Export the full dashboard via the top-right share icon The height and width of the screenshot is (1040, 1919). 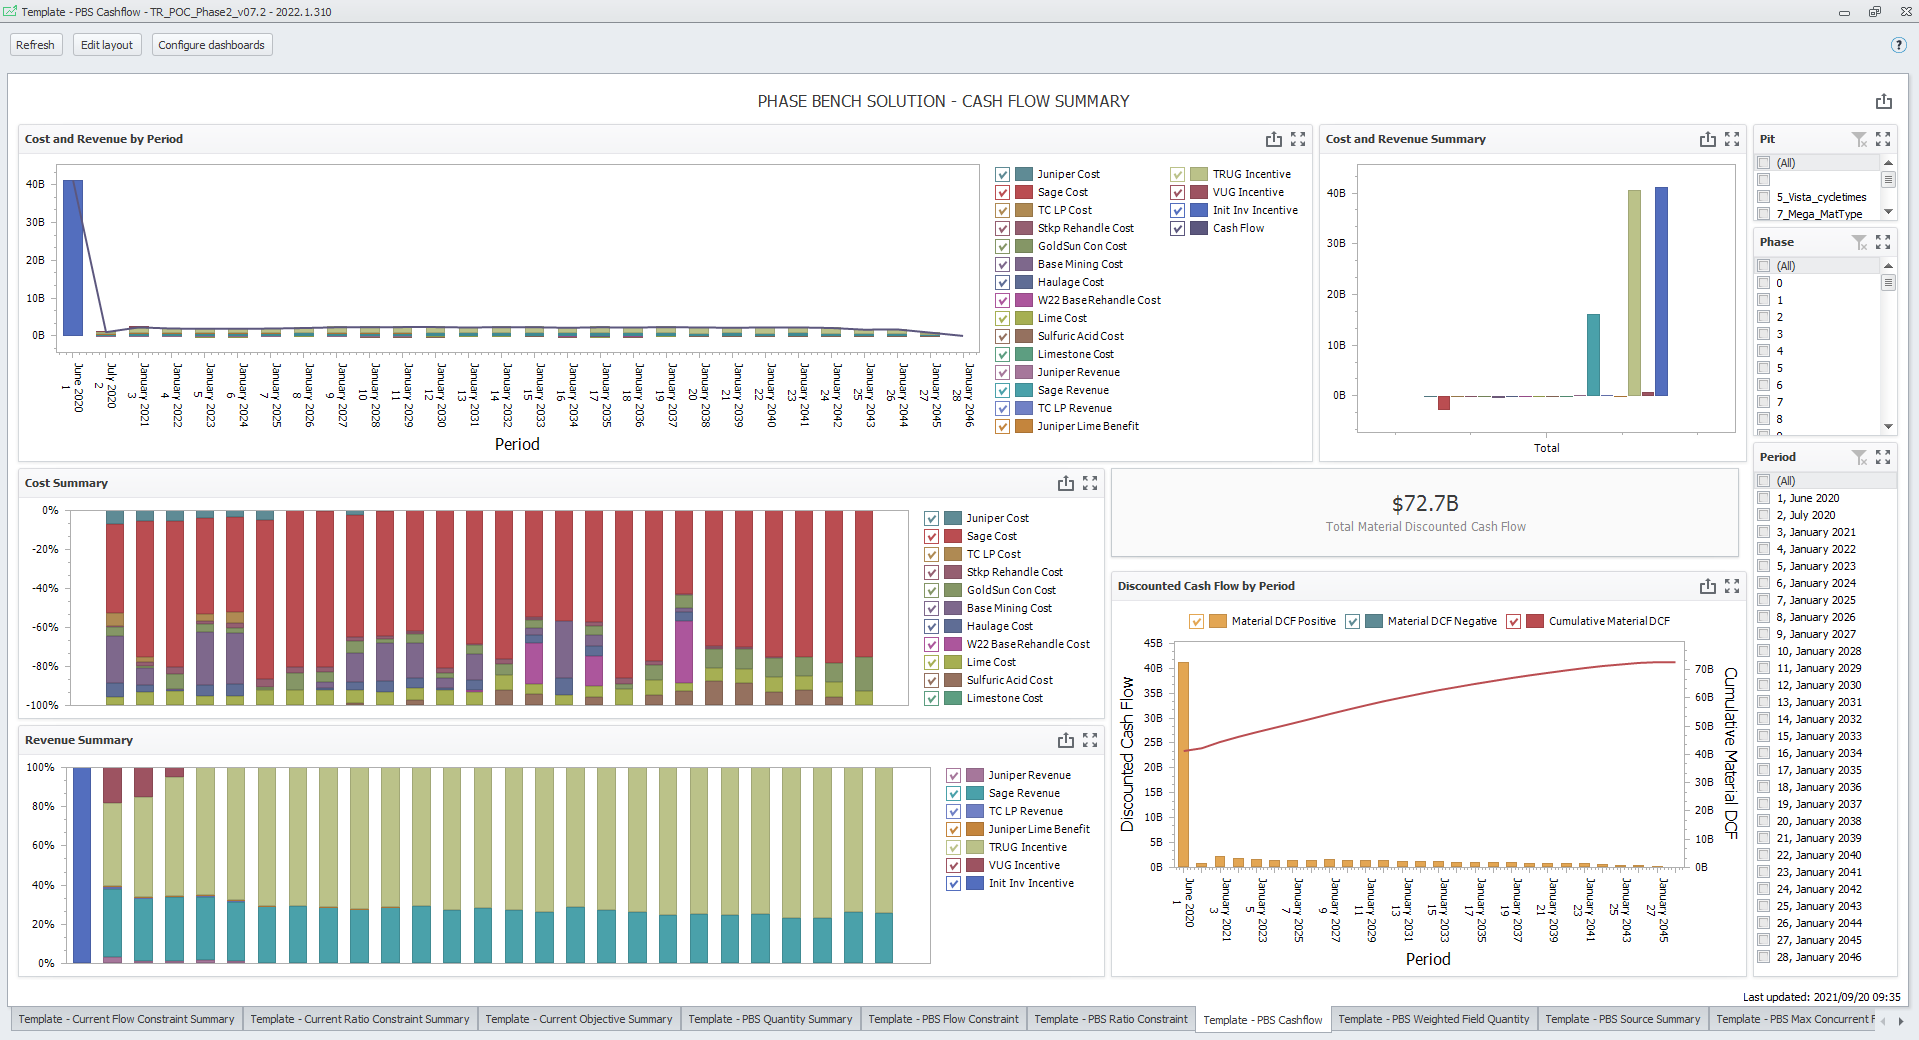1884,101
